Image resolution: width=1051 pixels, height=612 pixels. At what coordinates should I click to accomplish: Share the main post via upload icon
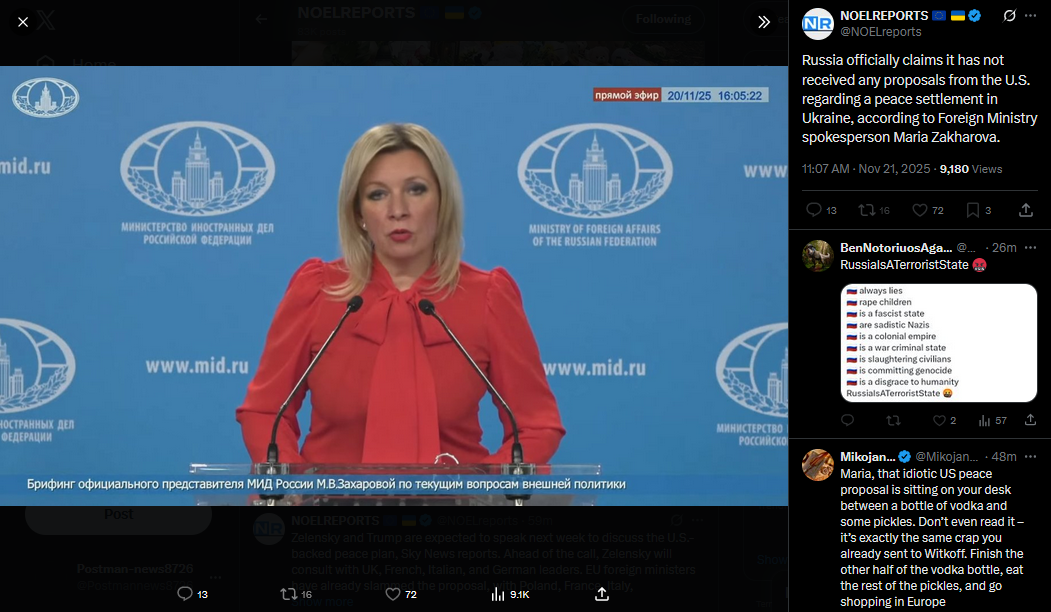1026,210
